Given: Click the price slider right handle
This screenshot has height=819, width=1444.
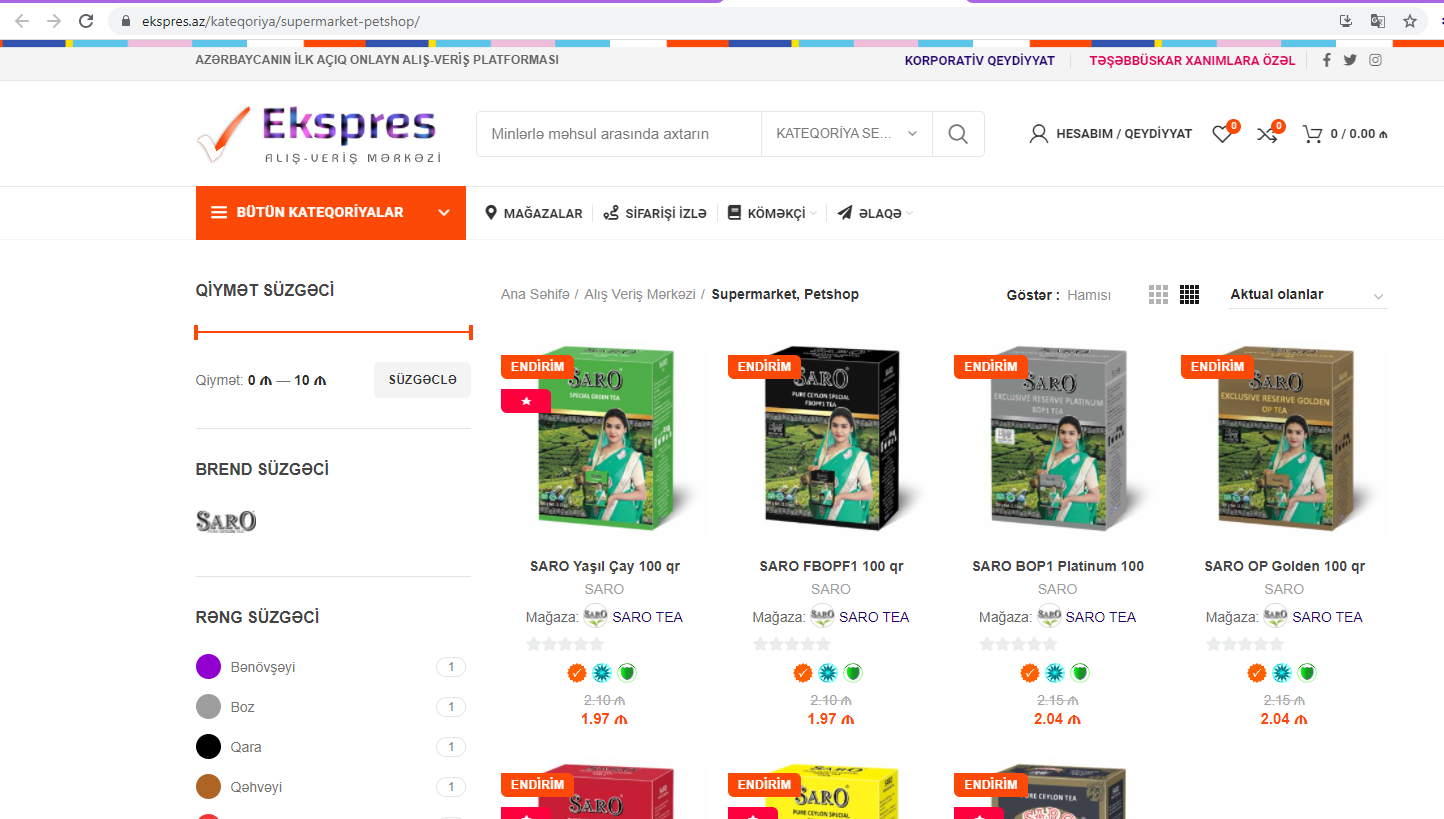Looking at the screenshot, I should (470, 332).
